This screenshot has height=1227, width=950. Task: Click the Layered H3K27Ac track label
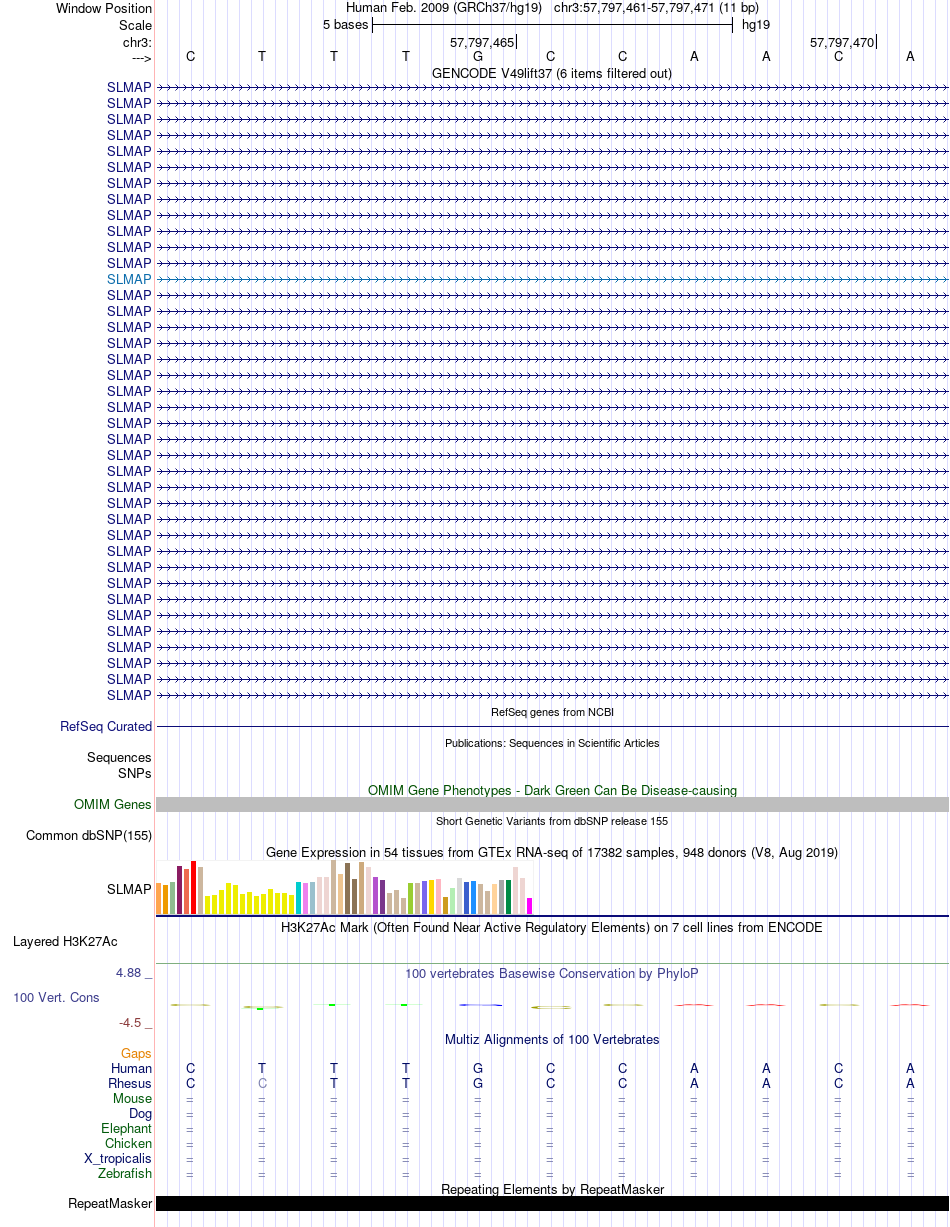(65, 941)
